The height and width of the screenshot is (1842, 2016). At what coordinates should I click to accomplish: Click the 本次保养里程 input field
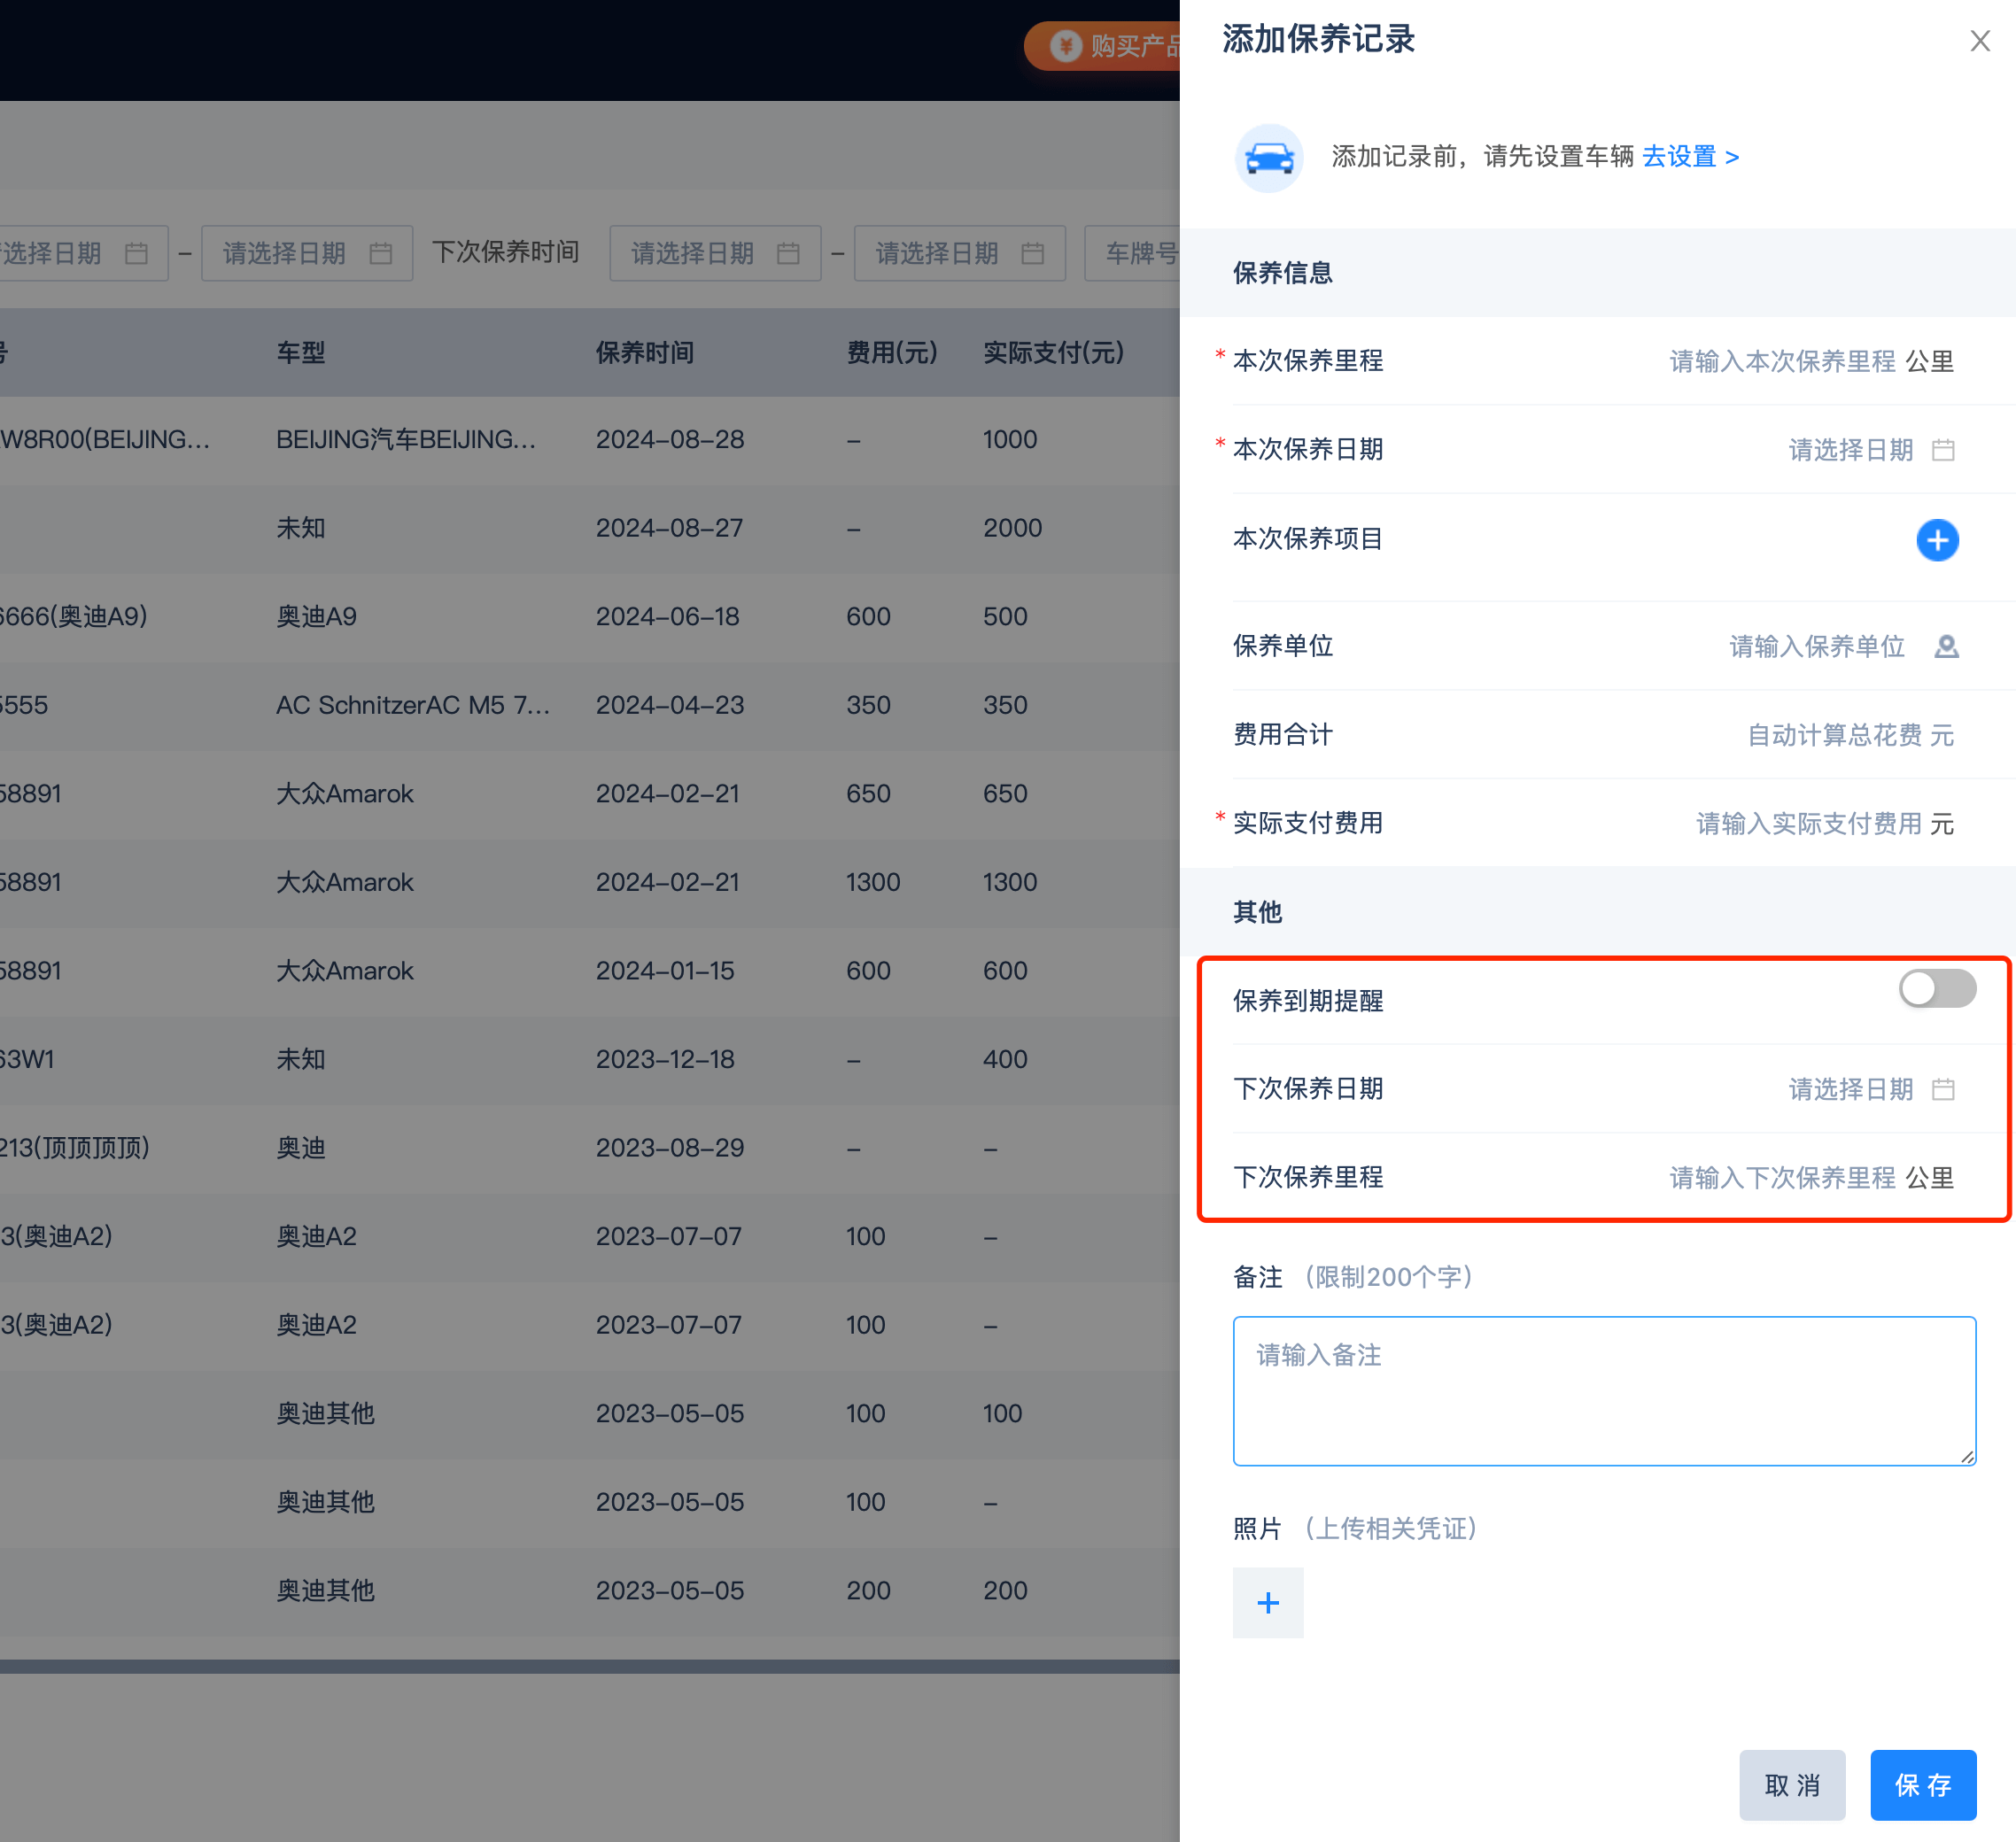(1782, 361)
